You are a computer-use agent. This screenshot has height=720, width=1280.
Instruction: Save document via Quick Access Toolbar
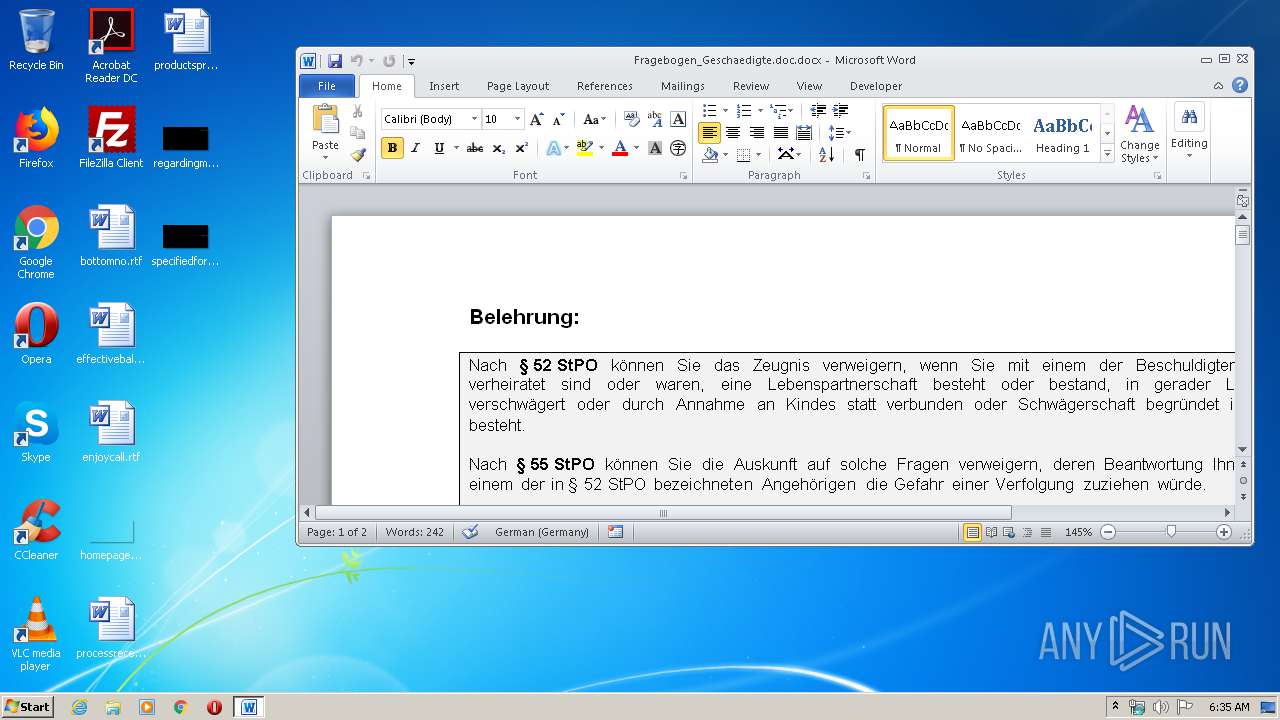335,61
